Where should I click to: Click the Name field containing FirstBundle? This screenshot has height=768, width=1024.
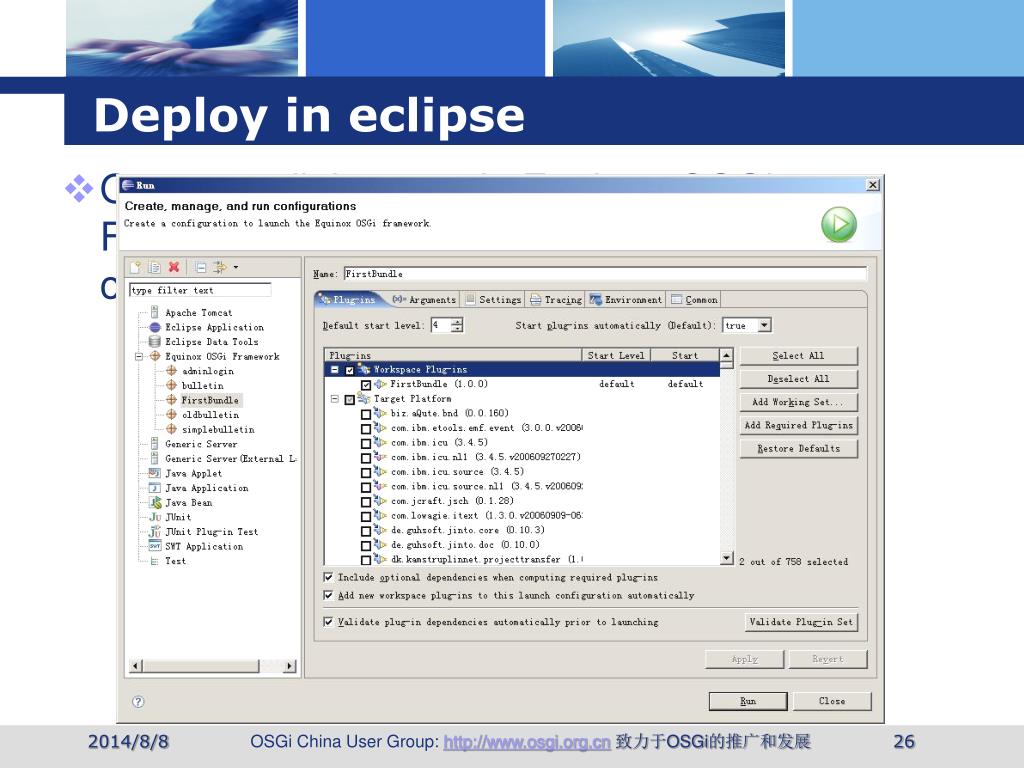605,274
